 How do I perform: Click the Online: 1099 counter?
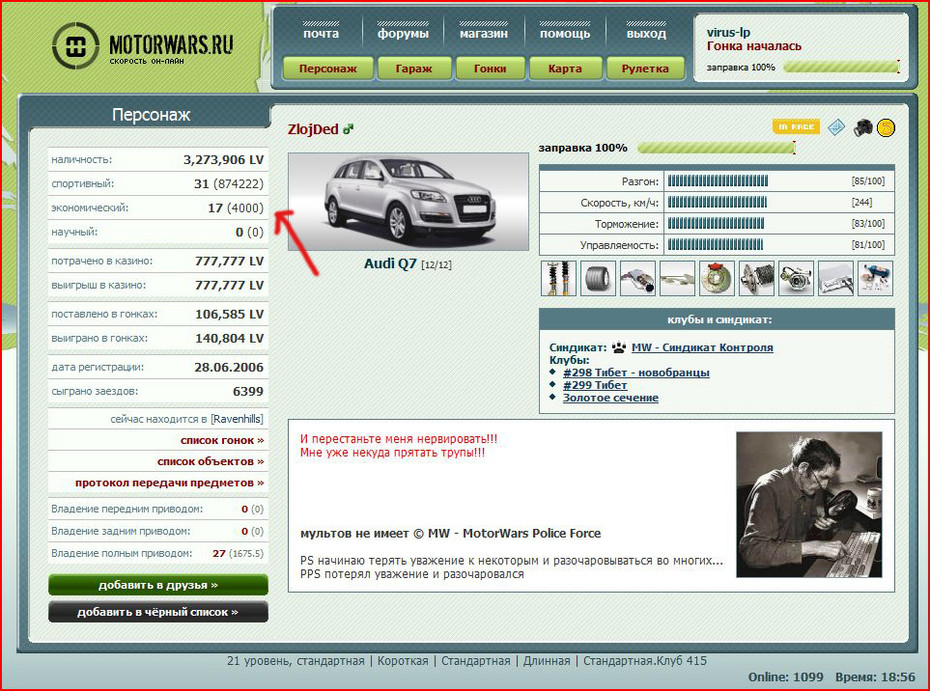click(785, 677)
